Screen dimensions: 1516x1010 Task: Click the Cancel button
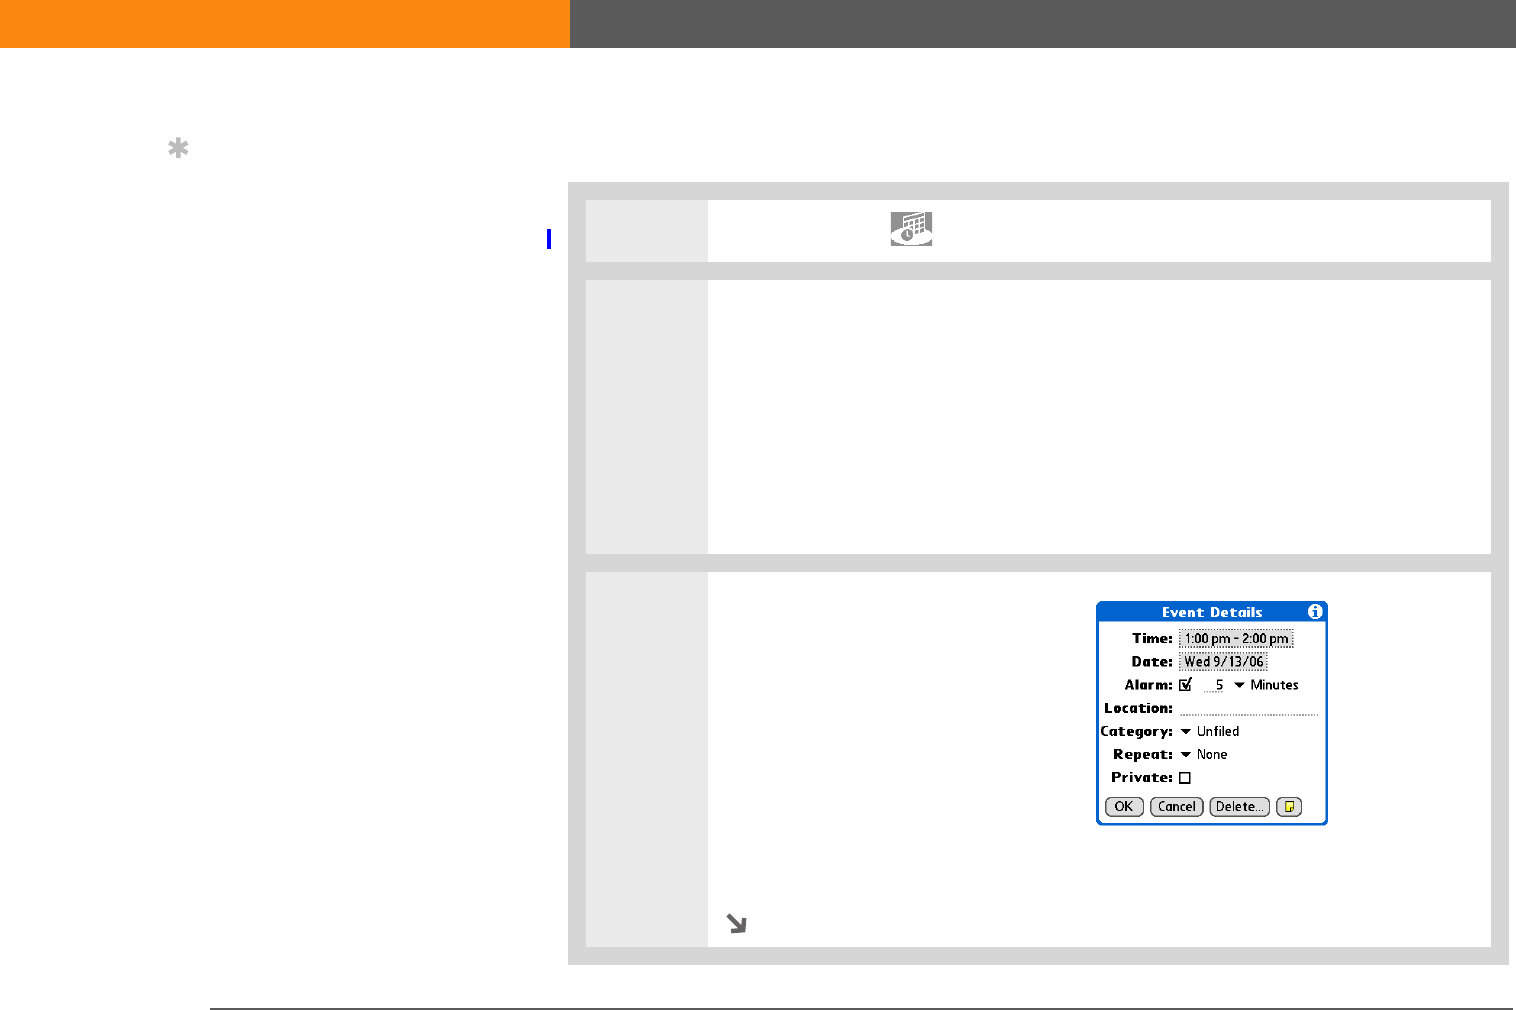(x=1177, y=807)
